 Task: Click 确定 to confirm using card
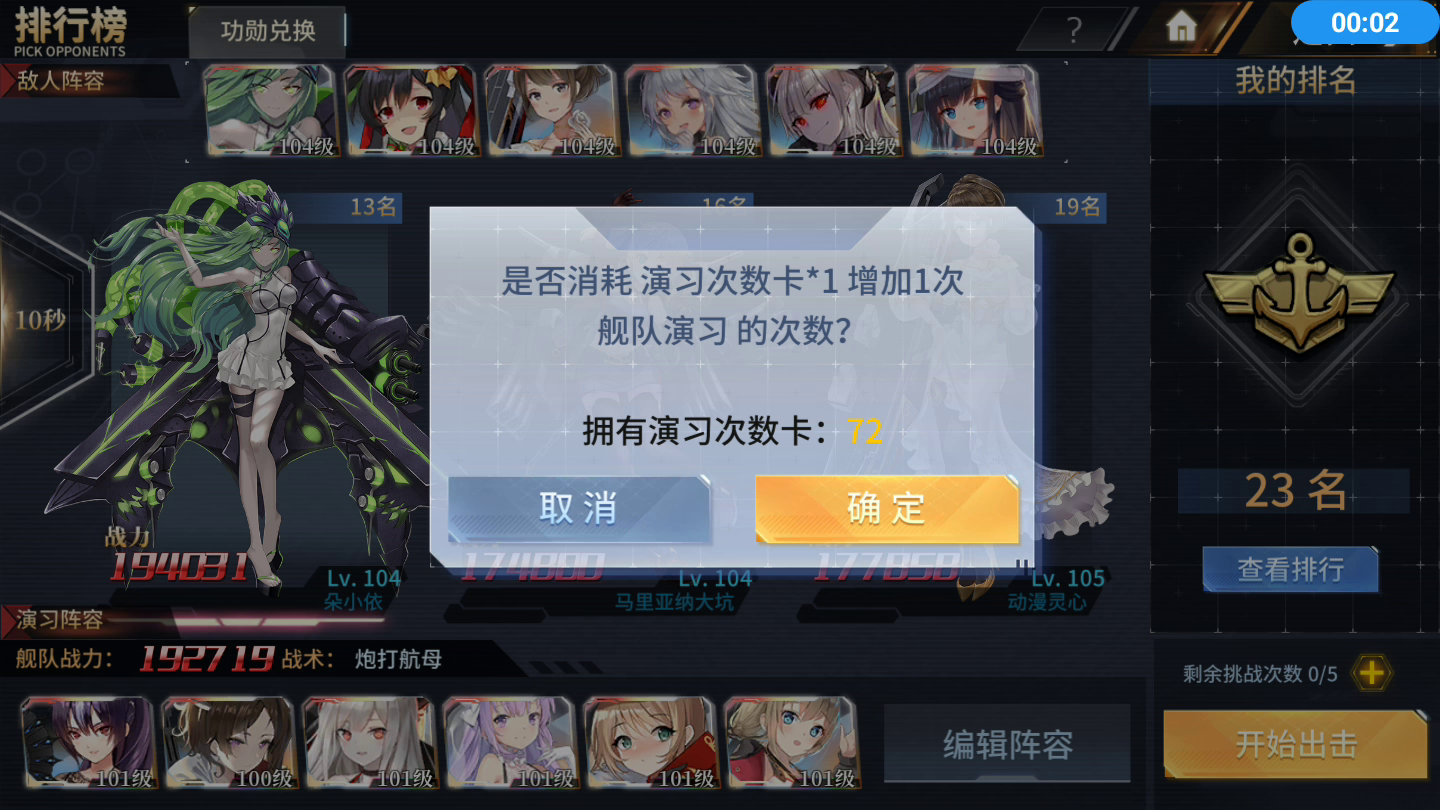(886, 508)
